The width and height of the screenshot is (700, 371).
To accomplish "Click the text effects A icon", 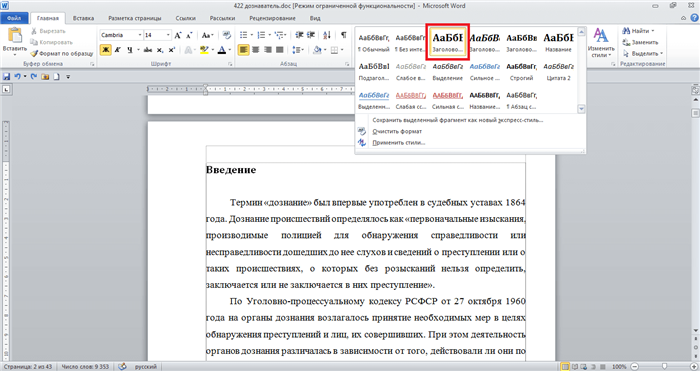I will 188,50.
